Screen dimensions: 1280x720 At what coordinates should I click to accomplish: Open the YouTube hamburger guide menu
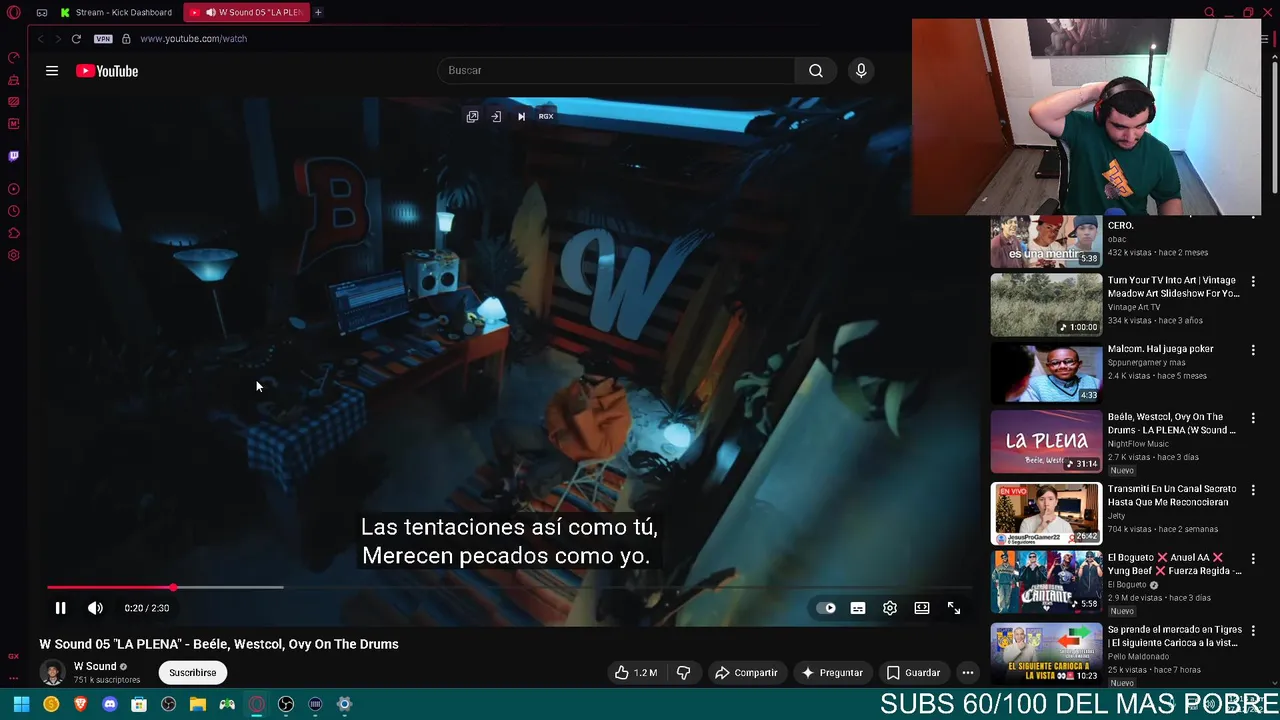[52, 71]
